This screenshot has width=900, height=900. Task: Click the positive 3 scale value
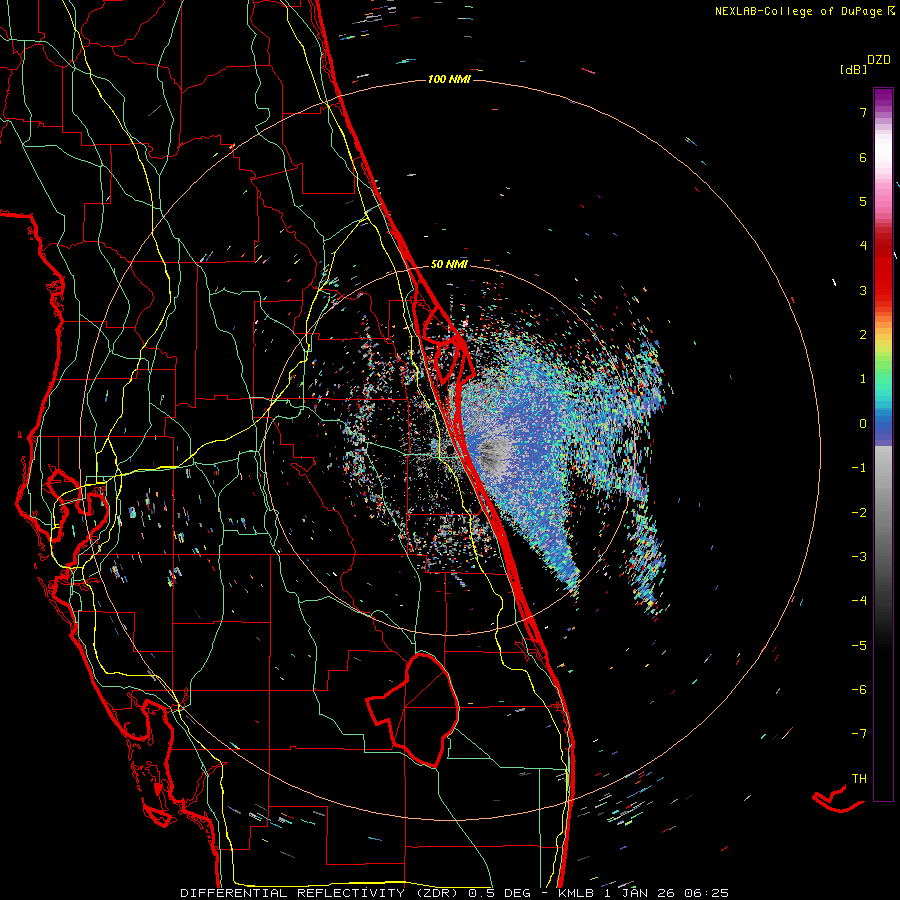click(x=863, y=290)
